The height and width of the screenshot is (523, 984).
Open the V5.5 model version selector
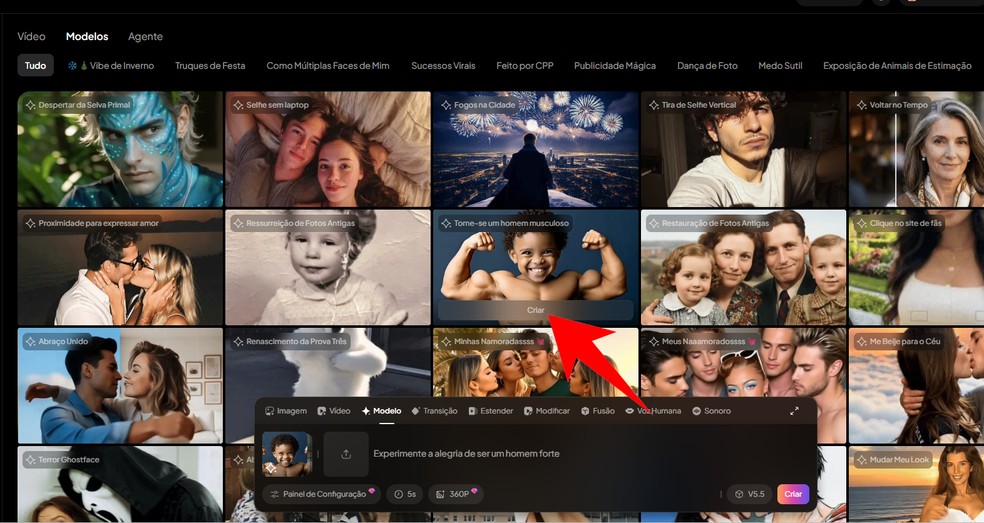(749, 494)
